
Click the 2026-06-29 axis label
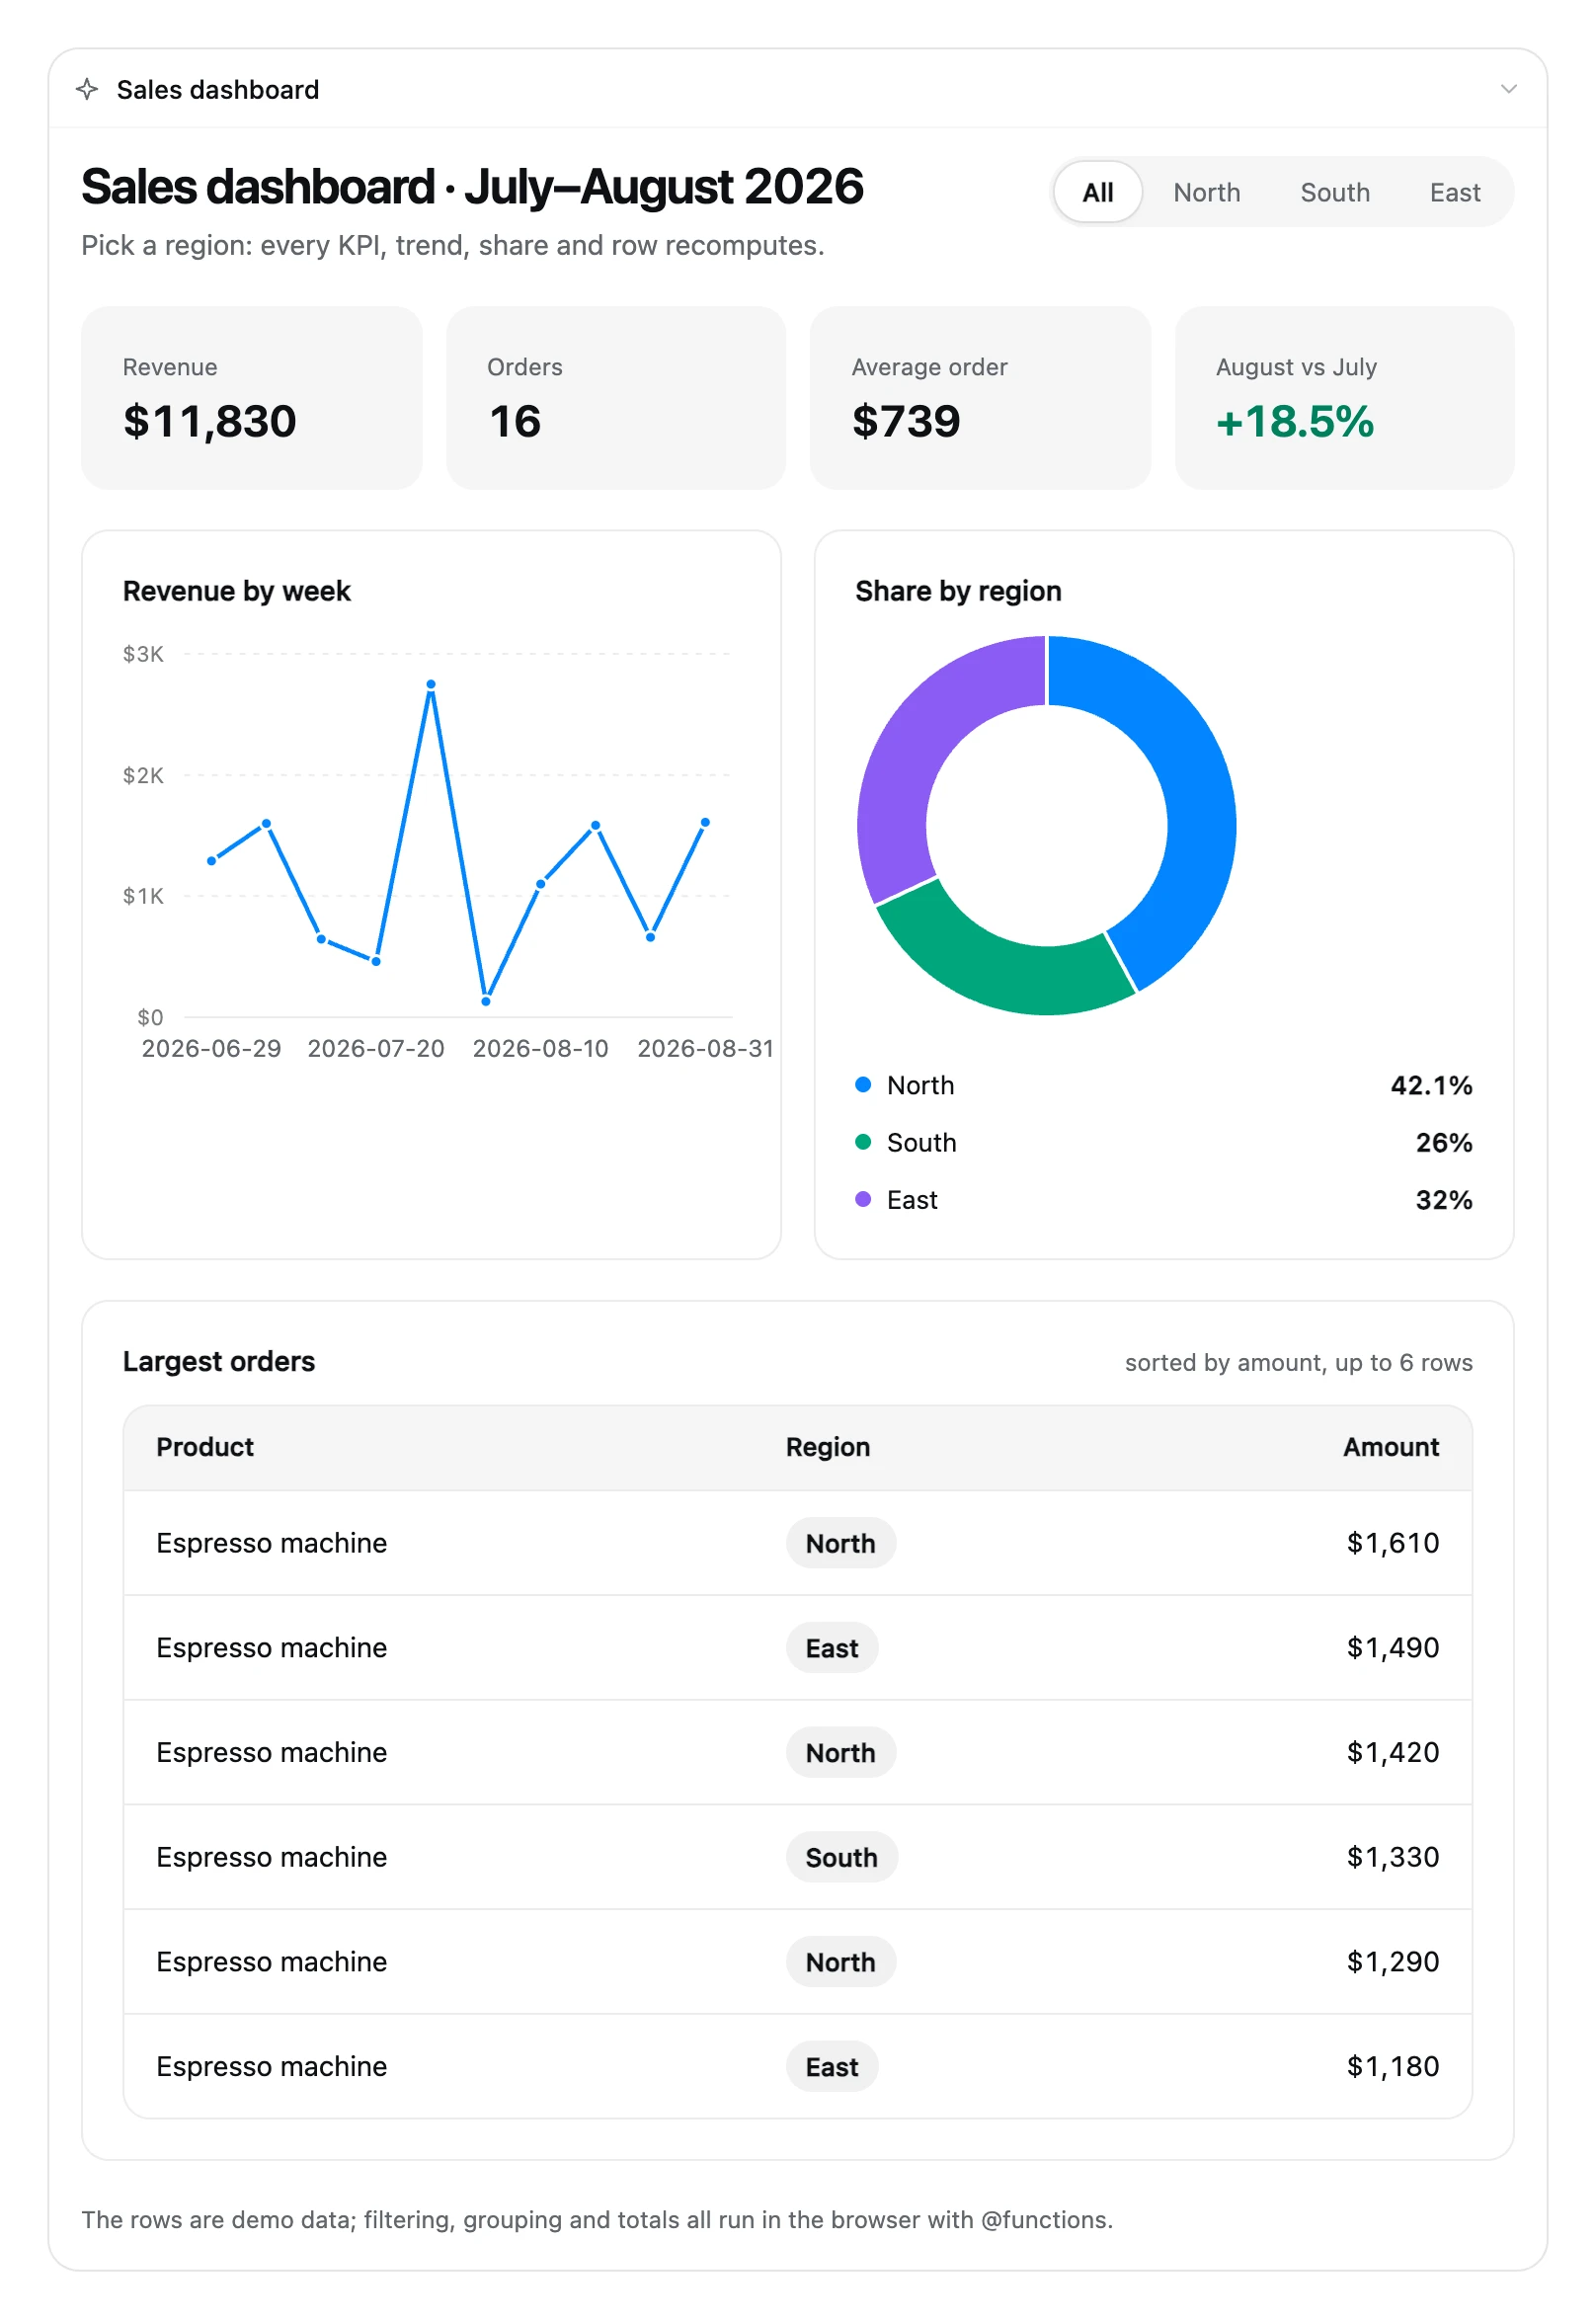[211, 1048]
